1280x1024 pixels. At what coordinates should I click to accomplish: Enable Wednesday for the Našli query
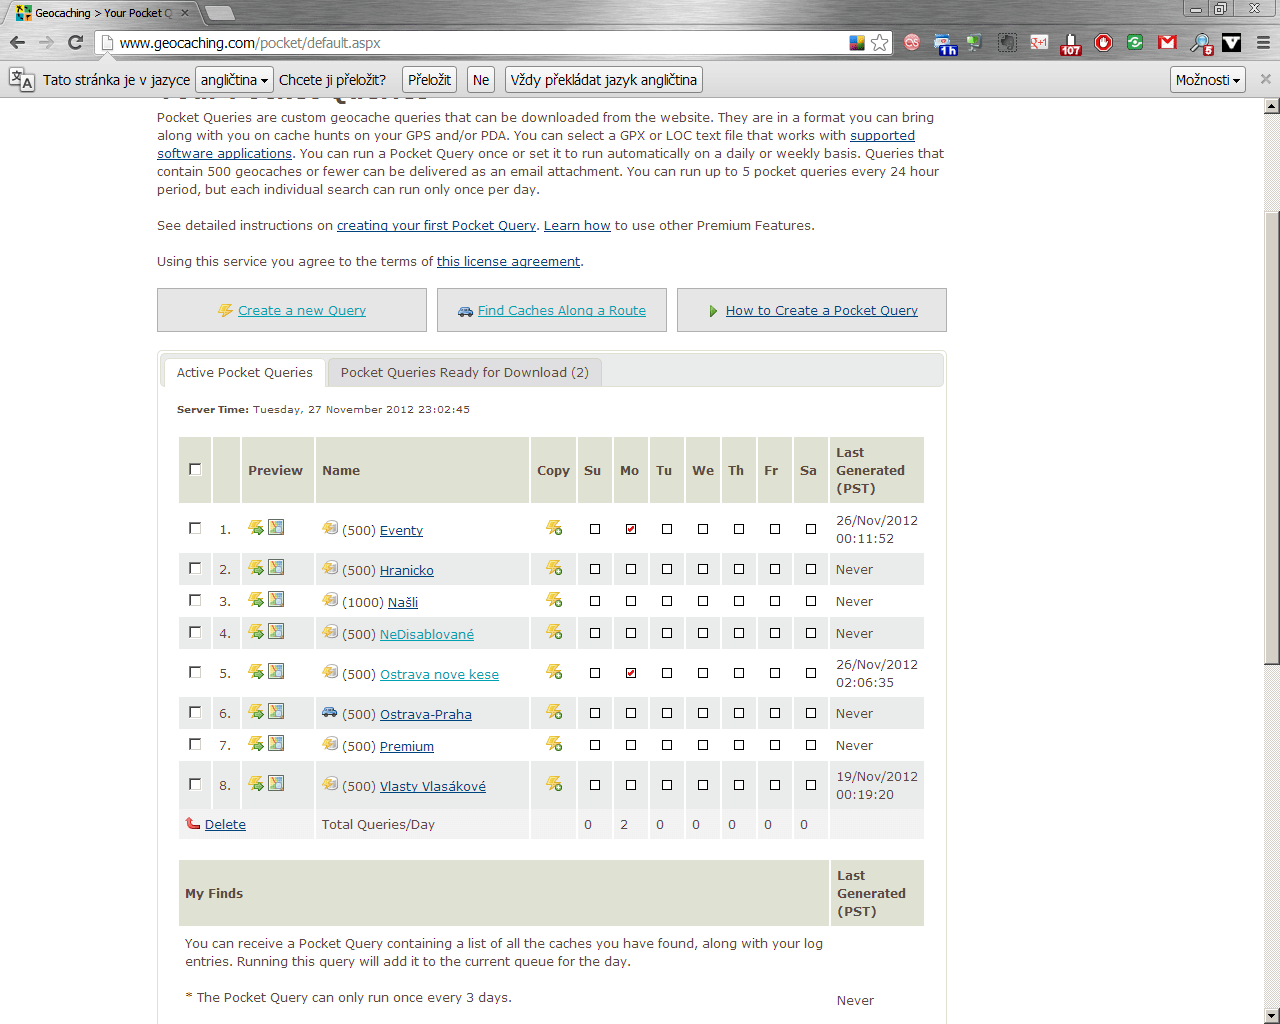click(x=703, y=601)
